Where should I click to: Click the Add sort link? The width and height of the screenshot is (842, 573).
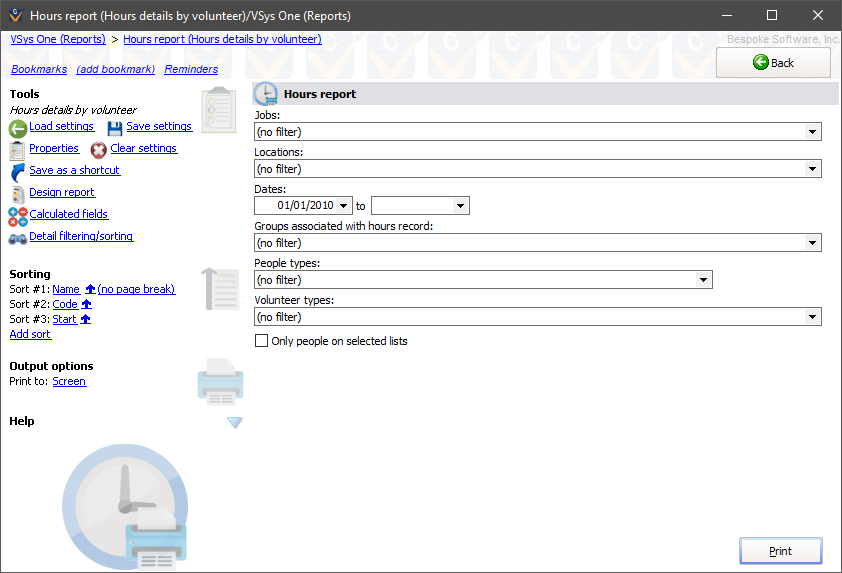coord(30,335)
